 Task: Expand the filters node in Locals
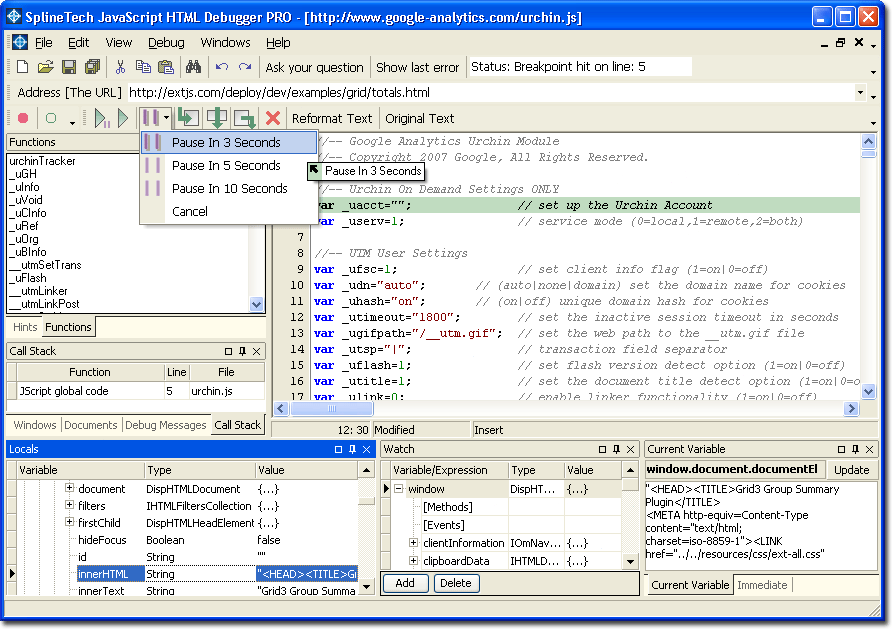(69, 505)
